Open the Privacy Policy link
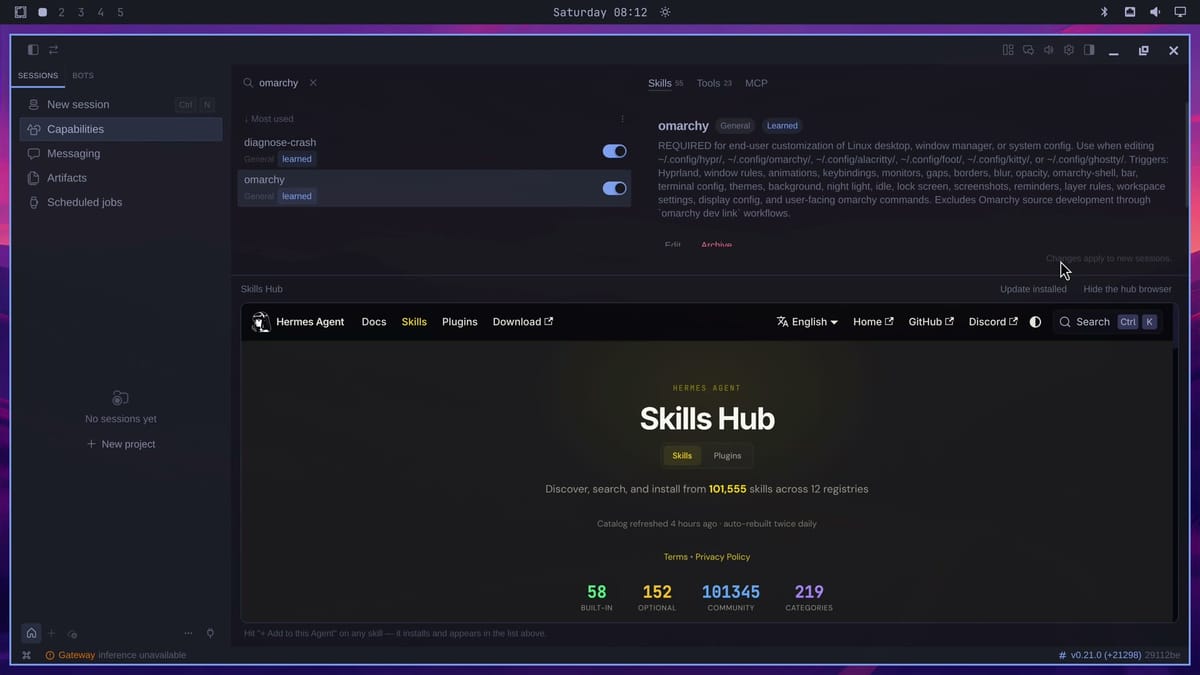Screen dimensions: 1200x675 722,557
